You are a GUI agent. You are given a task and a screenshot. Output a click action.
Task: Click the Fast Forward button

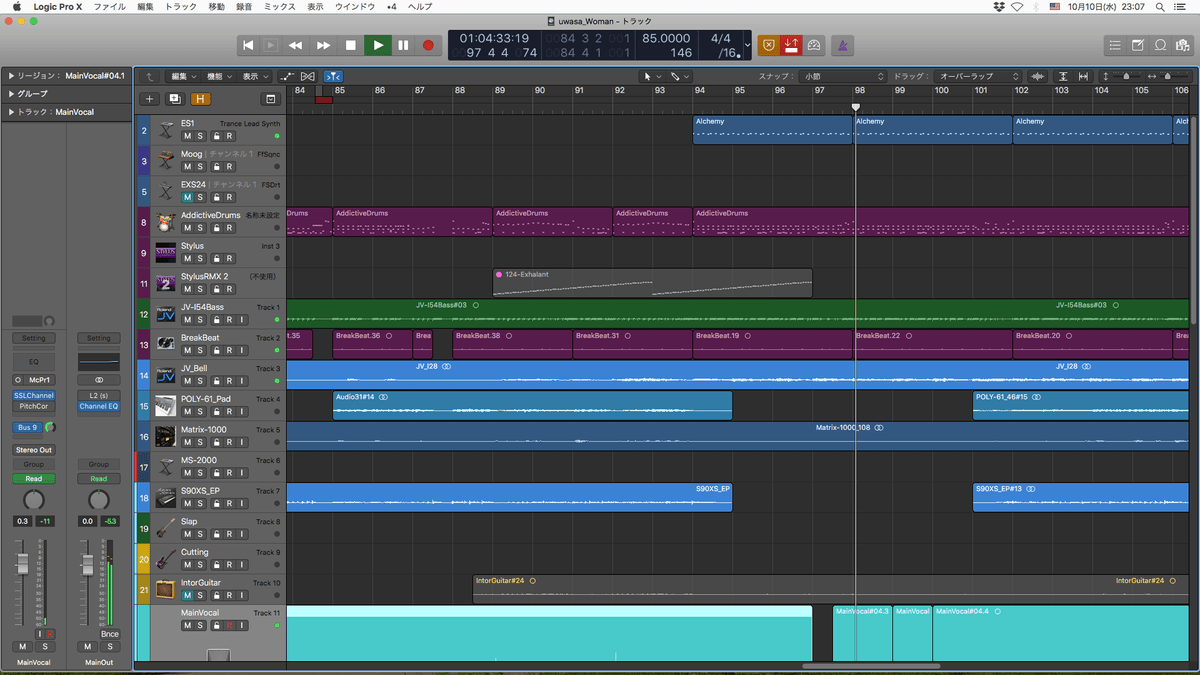click(323, 45)
